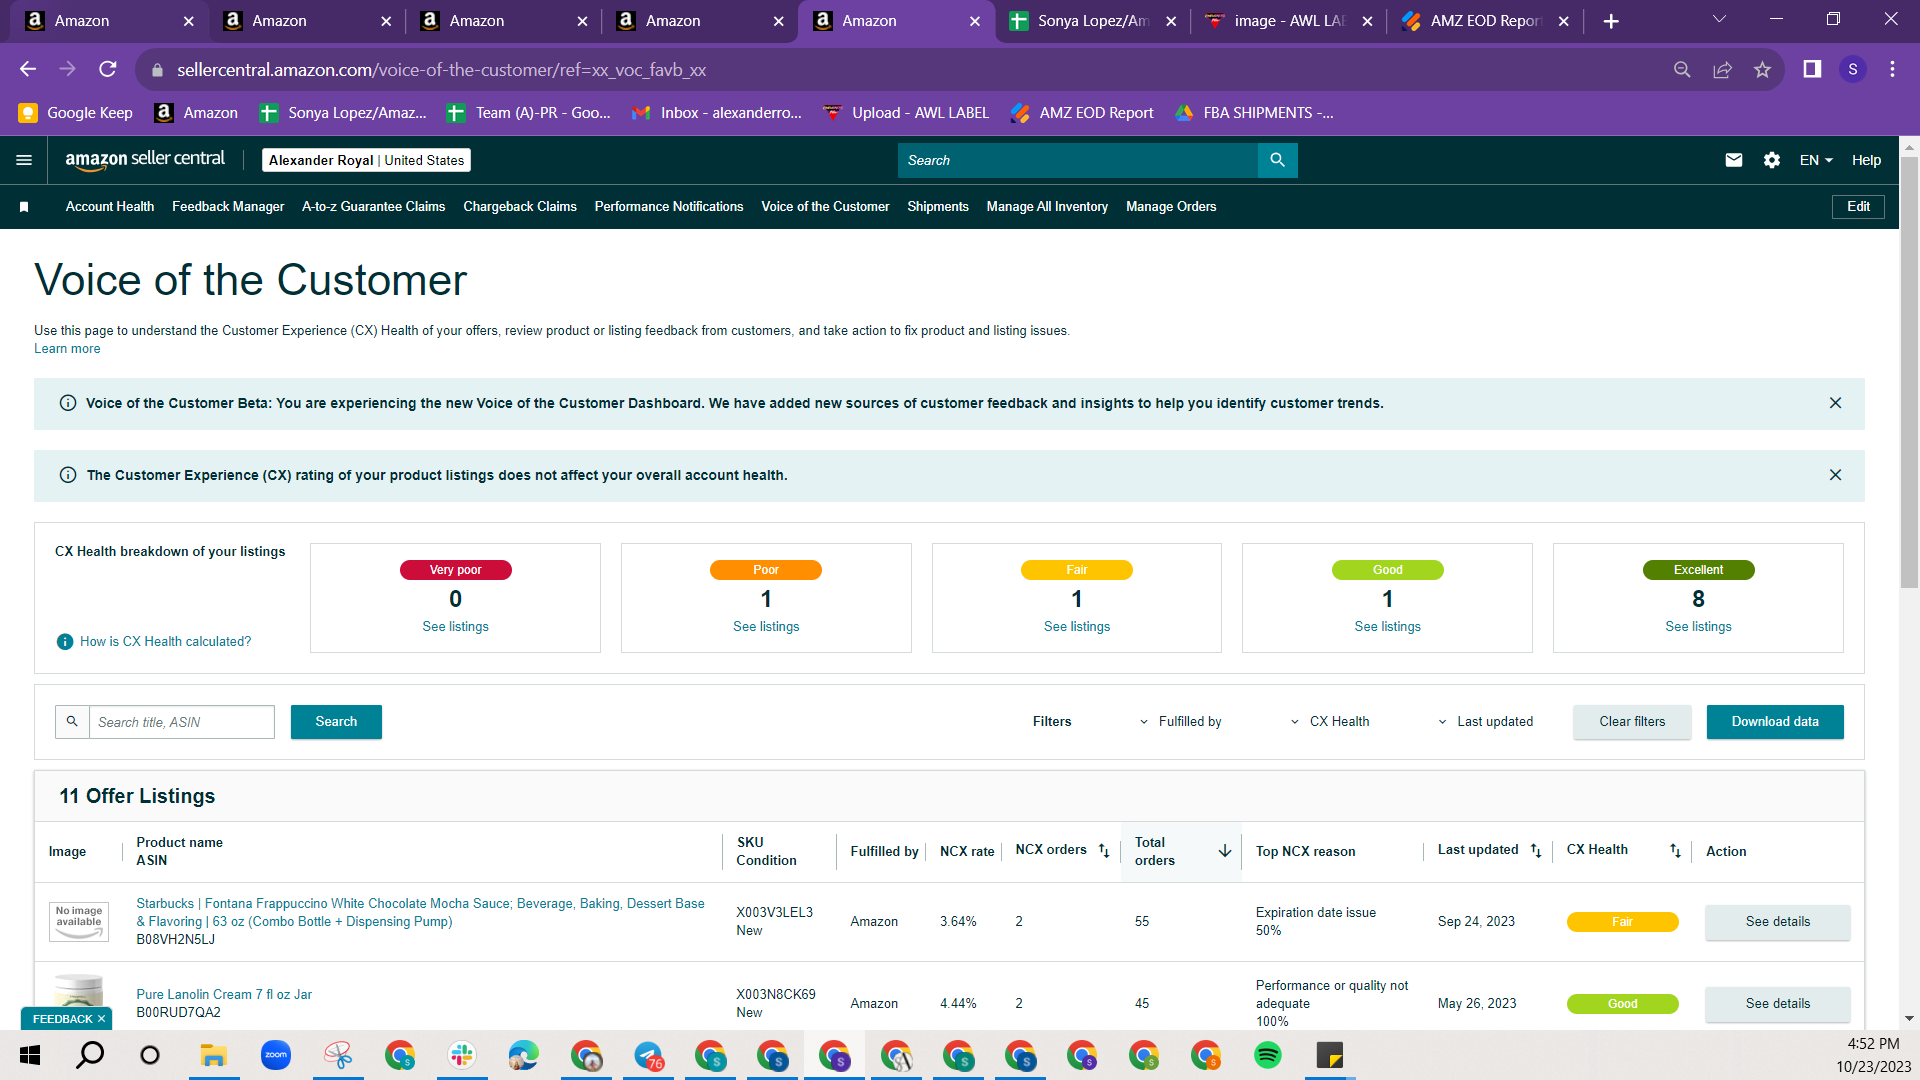Switch to the image - AWL LABEL tab
Image resolution: width=1920 pixels, height=1080 pixels.
[x=1288, y=21]
